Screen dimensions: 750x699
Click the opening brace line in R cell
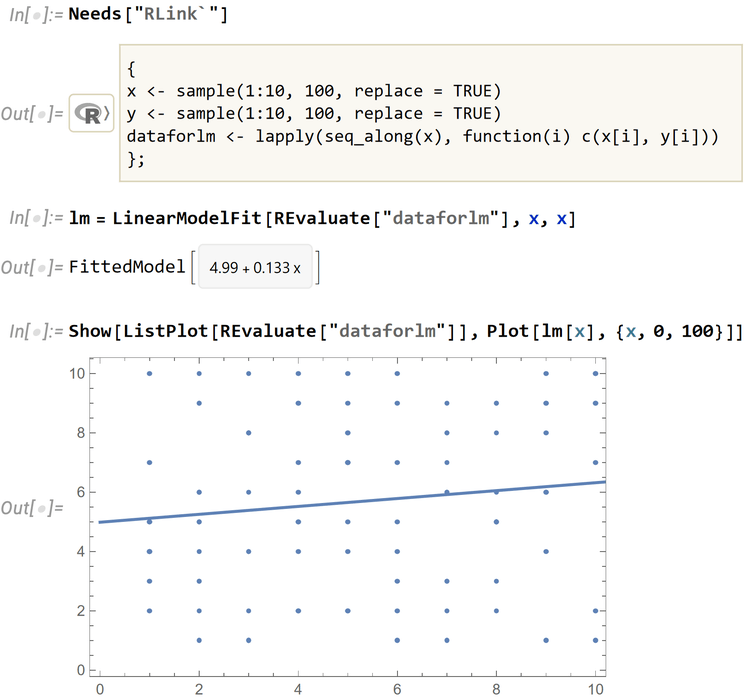pyautogui.click(x=132, y=68)
